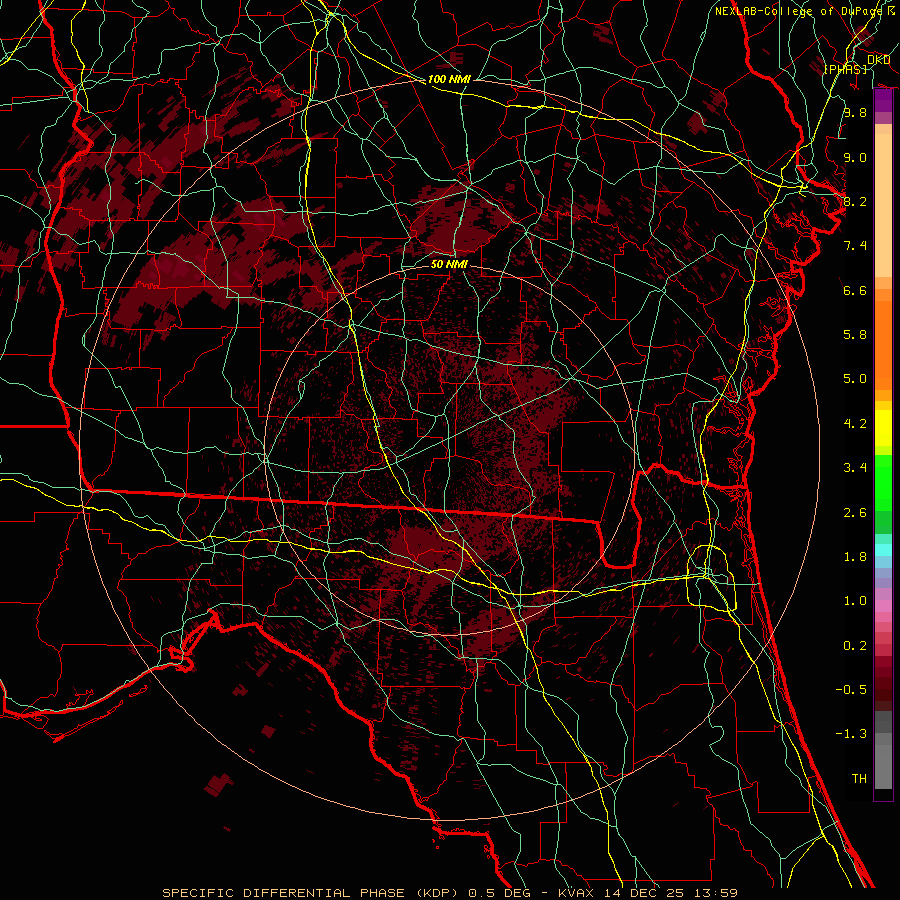The width and height of the screenshot is (900, 900).
Task: Click the orange swatch near 5.8
Action: point(883,335)
